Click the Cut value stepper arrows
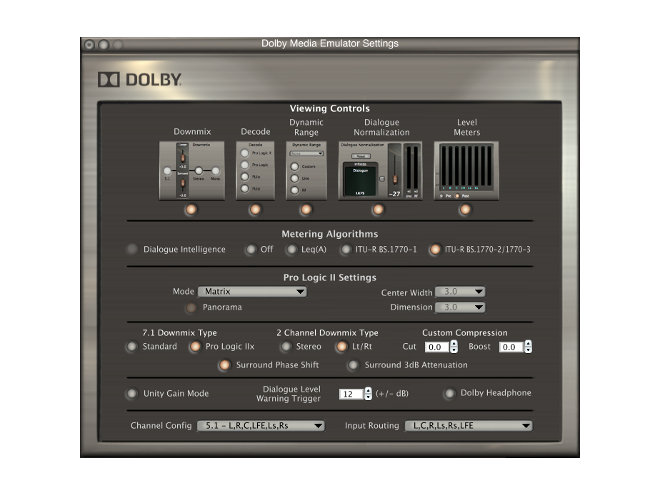Image resolution: width=660 pixels, height=495 pixels. coord(454,346)
